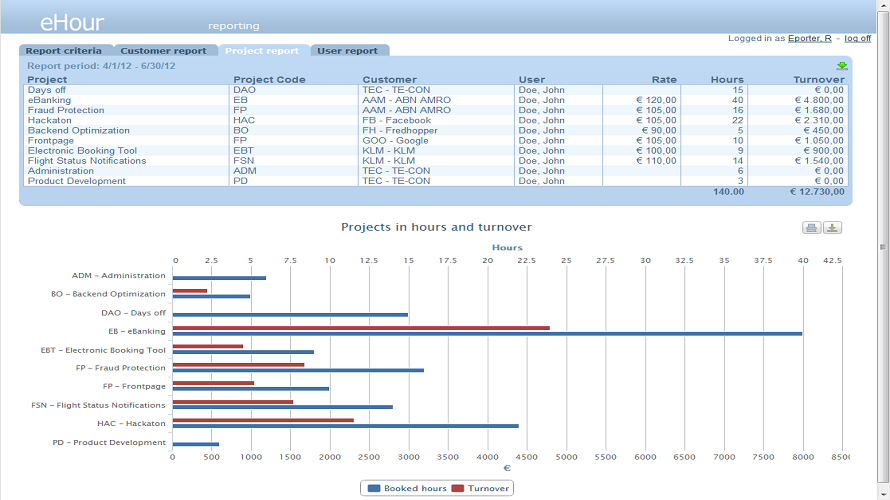Print the projects chart
Screen dimensions: 890x500
click(x=811, y=228)
